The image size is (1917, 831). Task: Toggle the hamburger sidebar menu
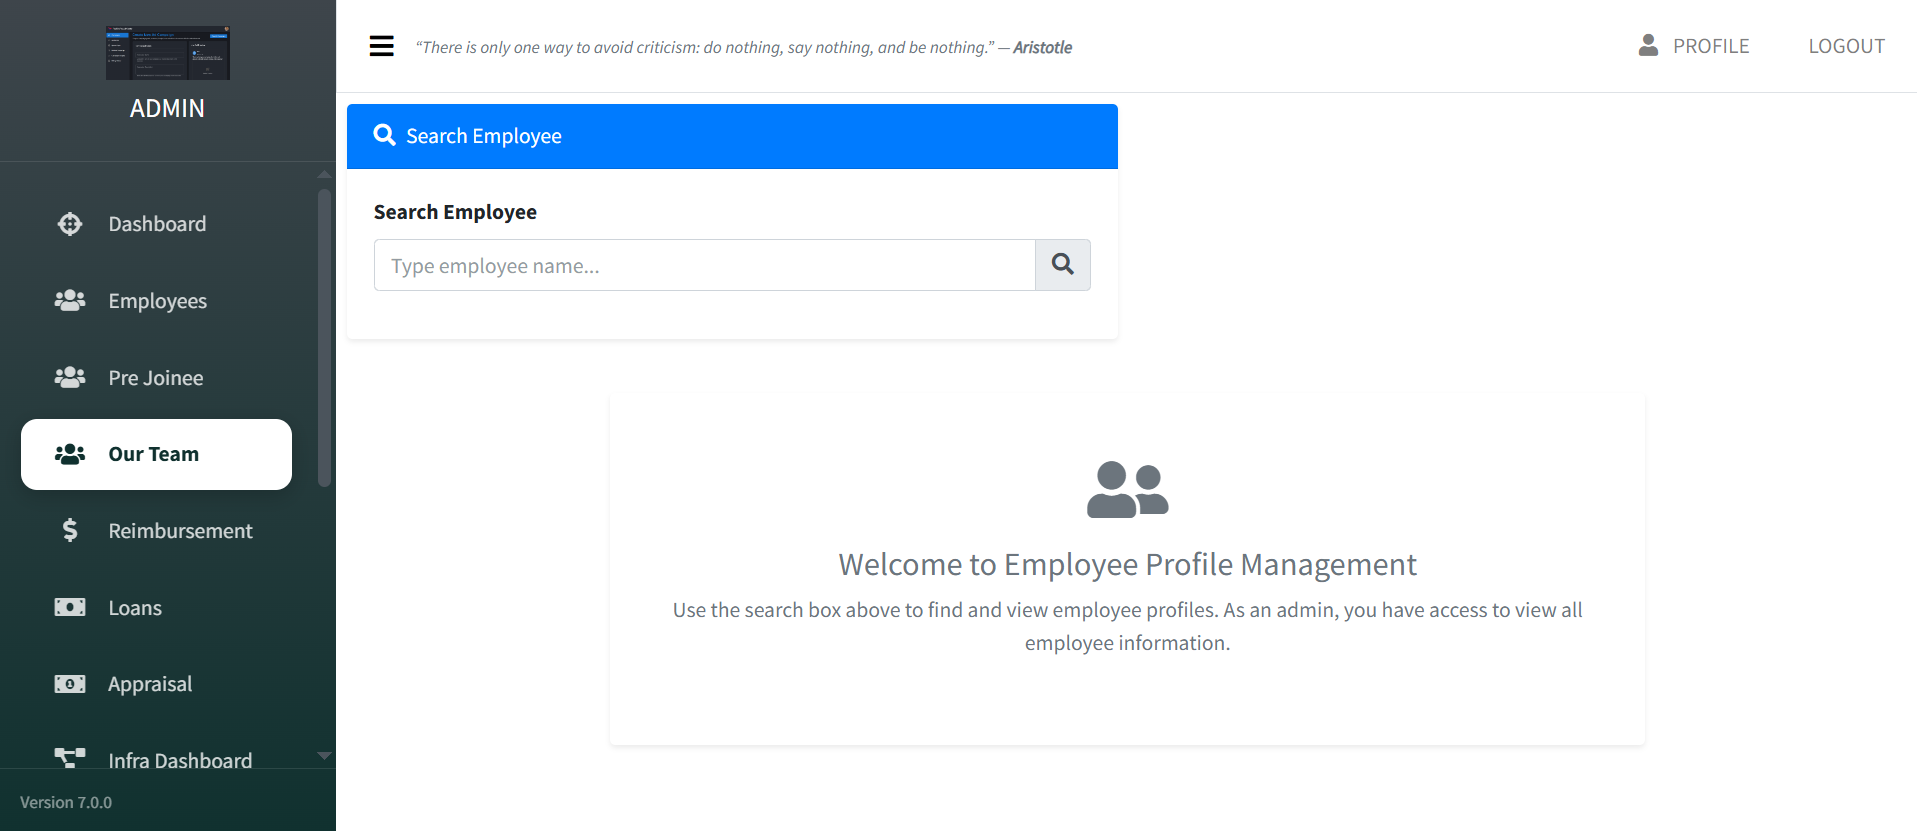click(381, 46)
